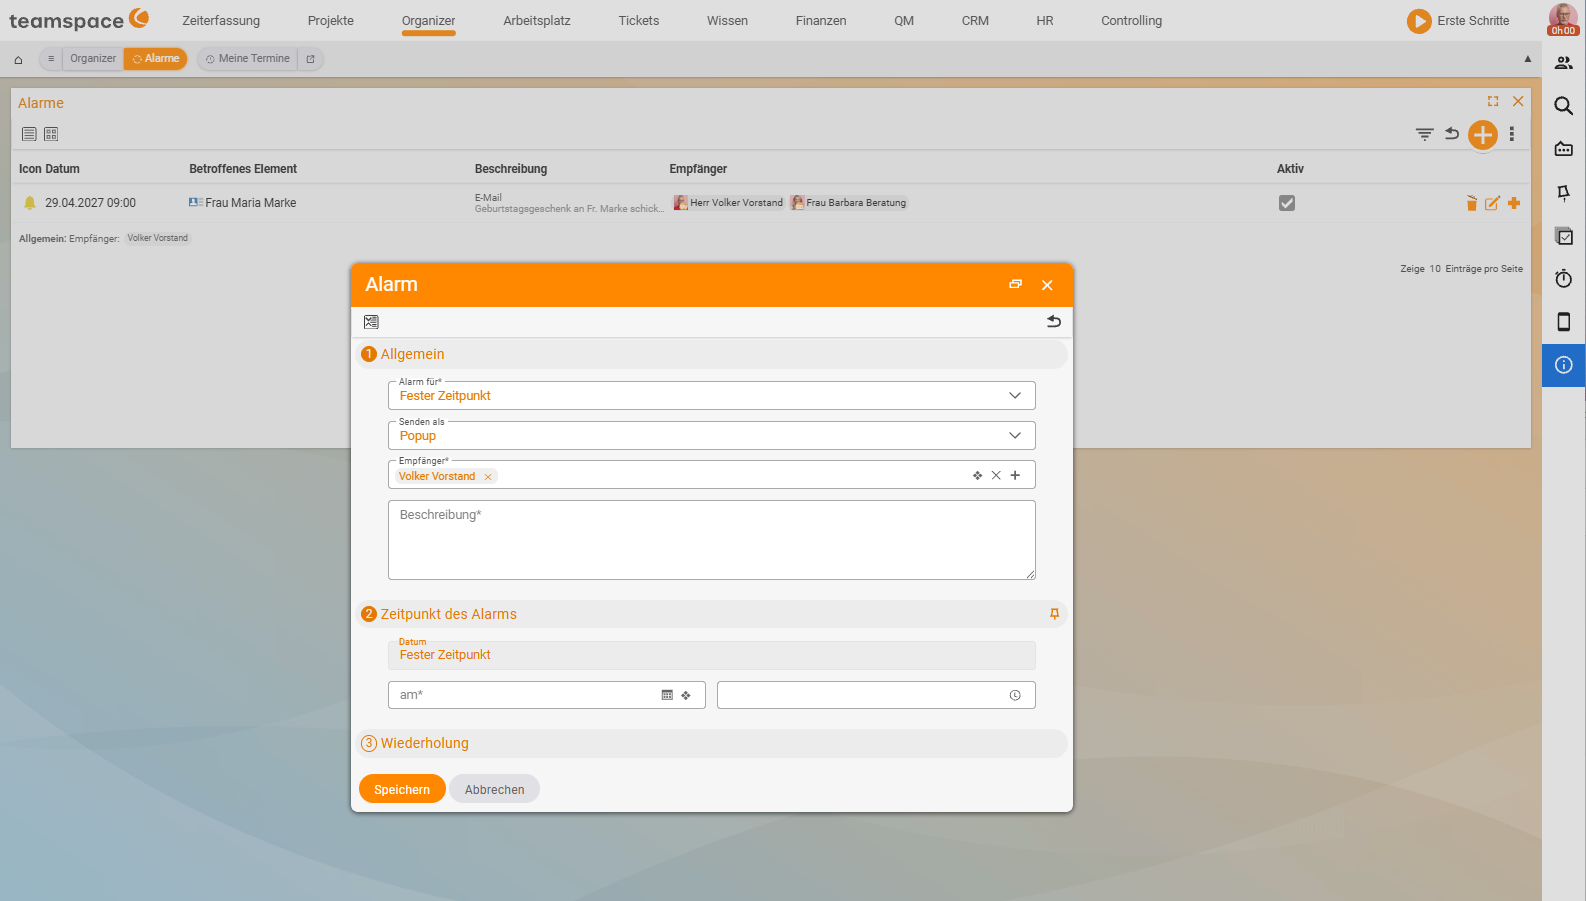The height and width of the screenshot is (901, 1586).
Task: Open Erste Schritte guide
Action: 1458,20
